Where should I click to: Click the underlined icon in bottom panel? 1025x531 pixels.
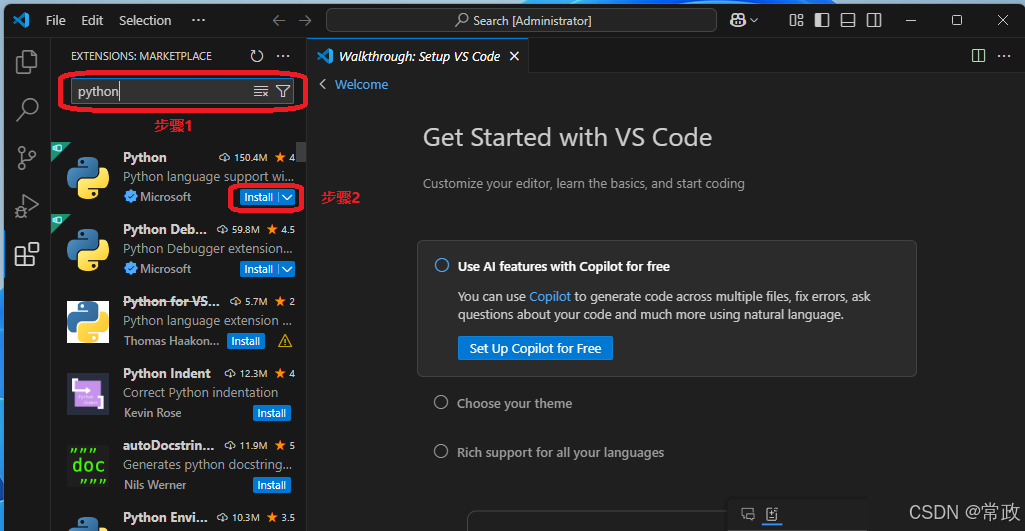[772, 514]
